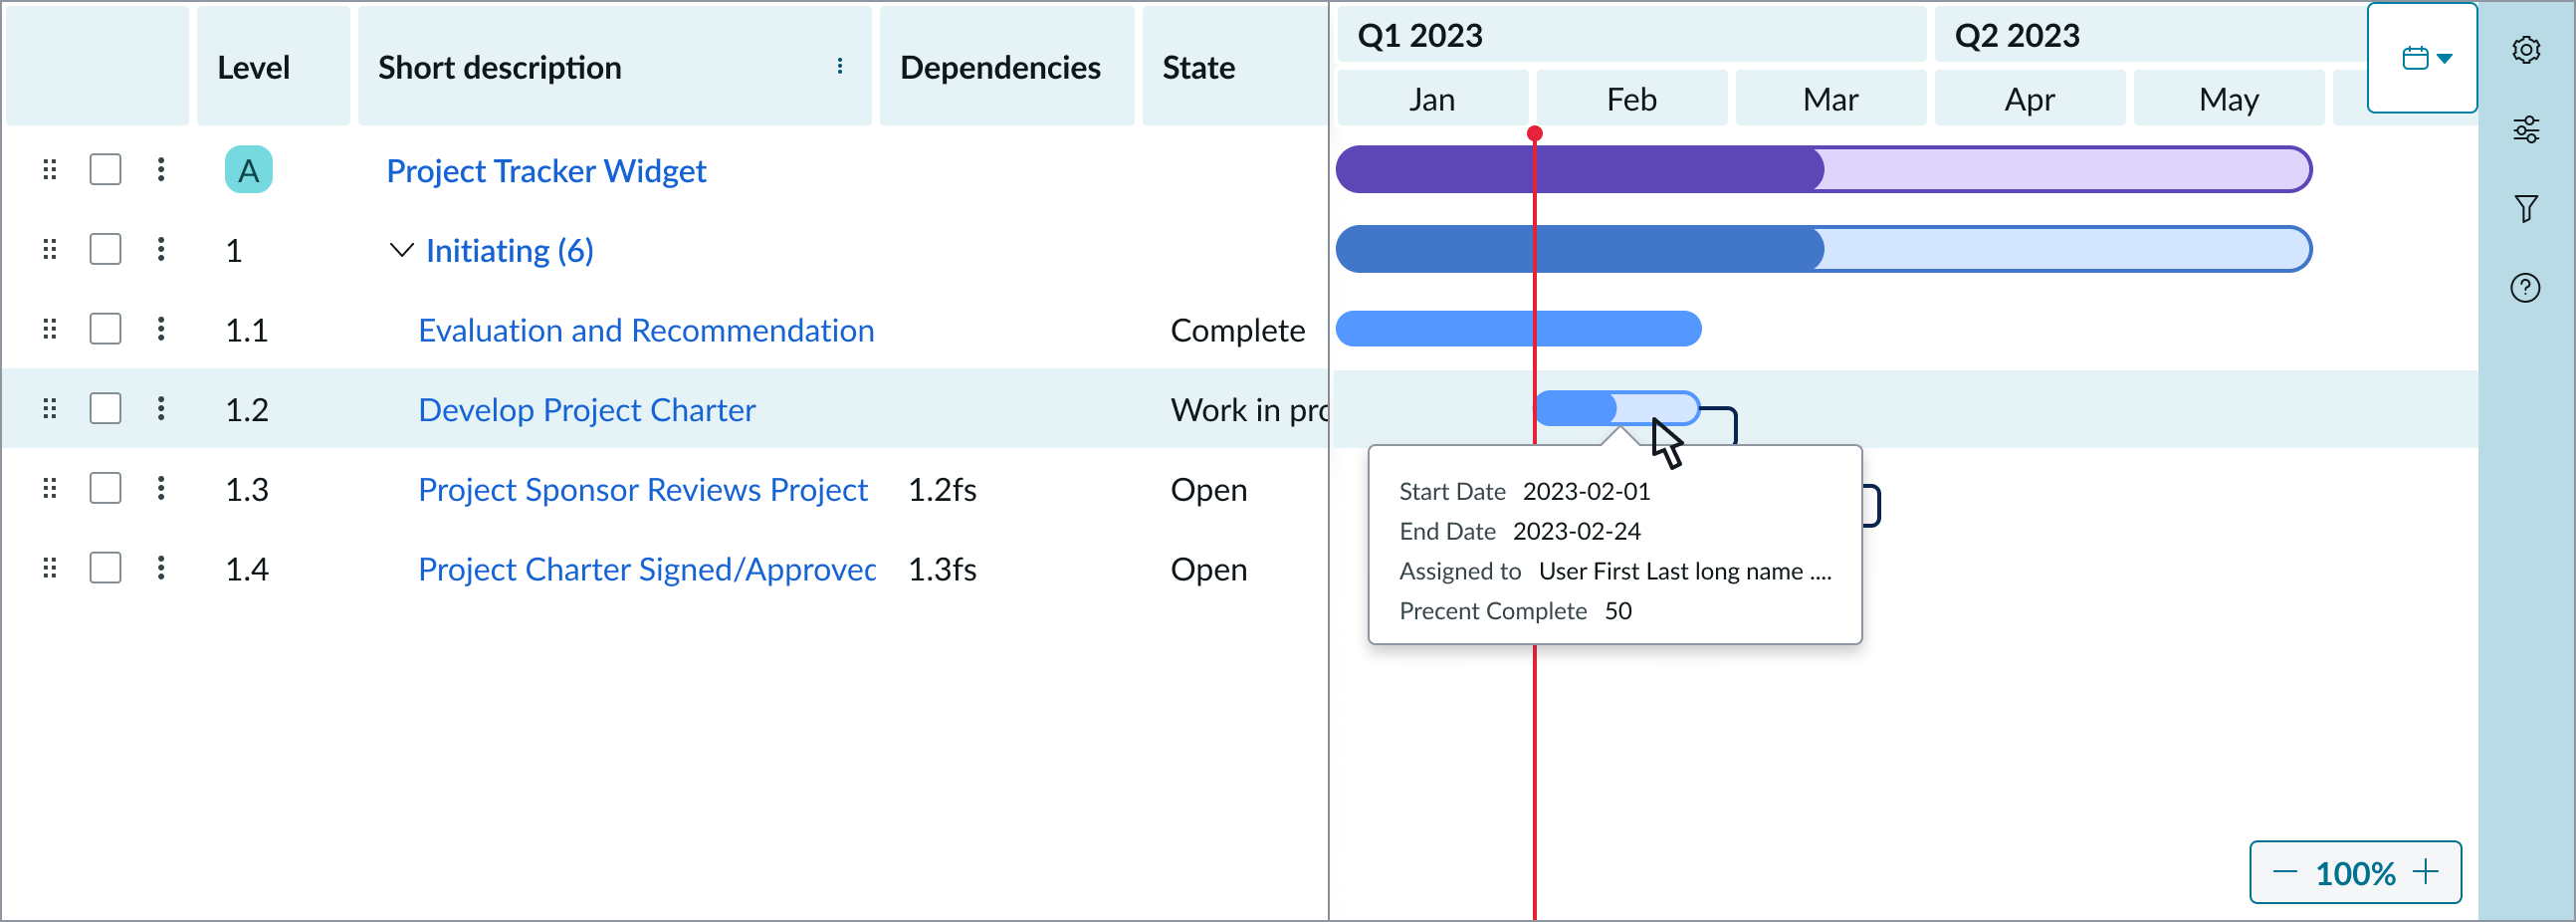Tick the checkbox for row 1.1
This screenshot has width=2576, height=922.
(105, 329)
